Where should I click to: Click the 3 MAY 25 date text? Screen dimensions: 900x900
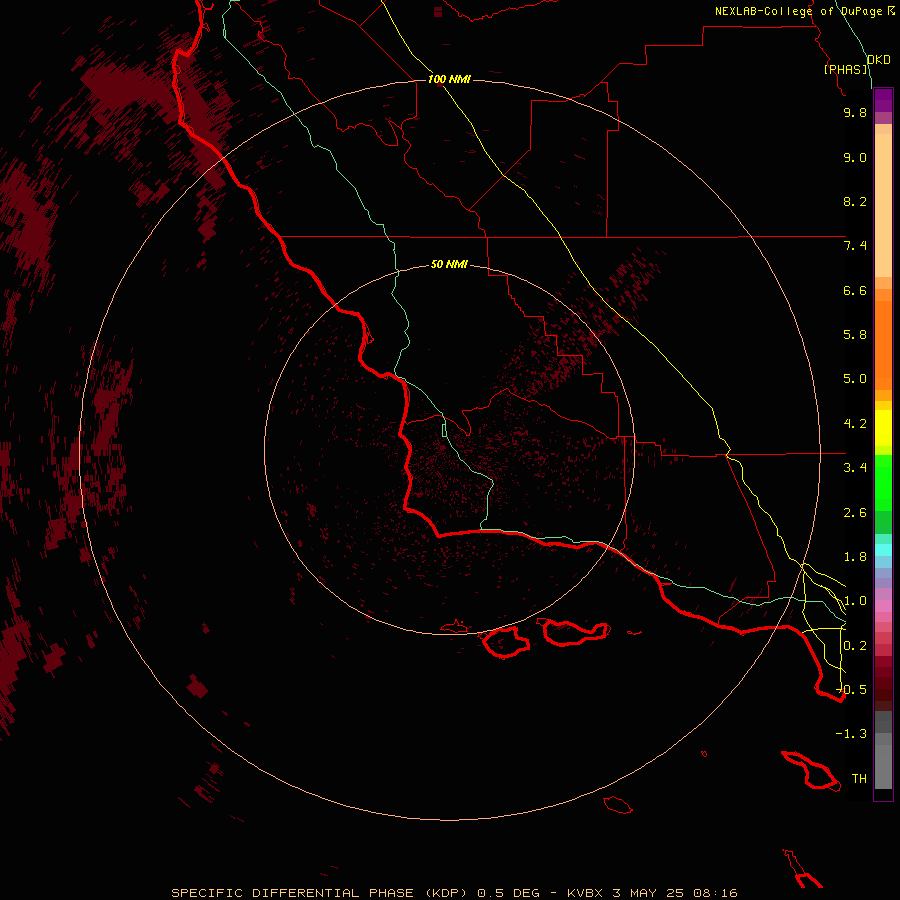(648, 893)
